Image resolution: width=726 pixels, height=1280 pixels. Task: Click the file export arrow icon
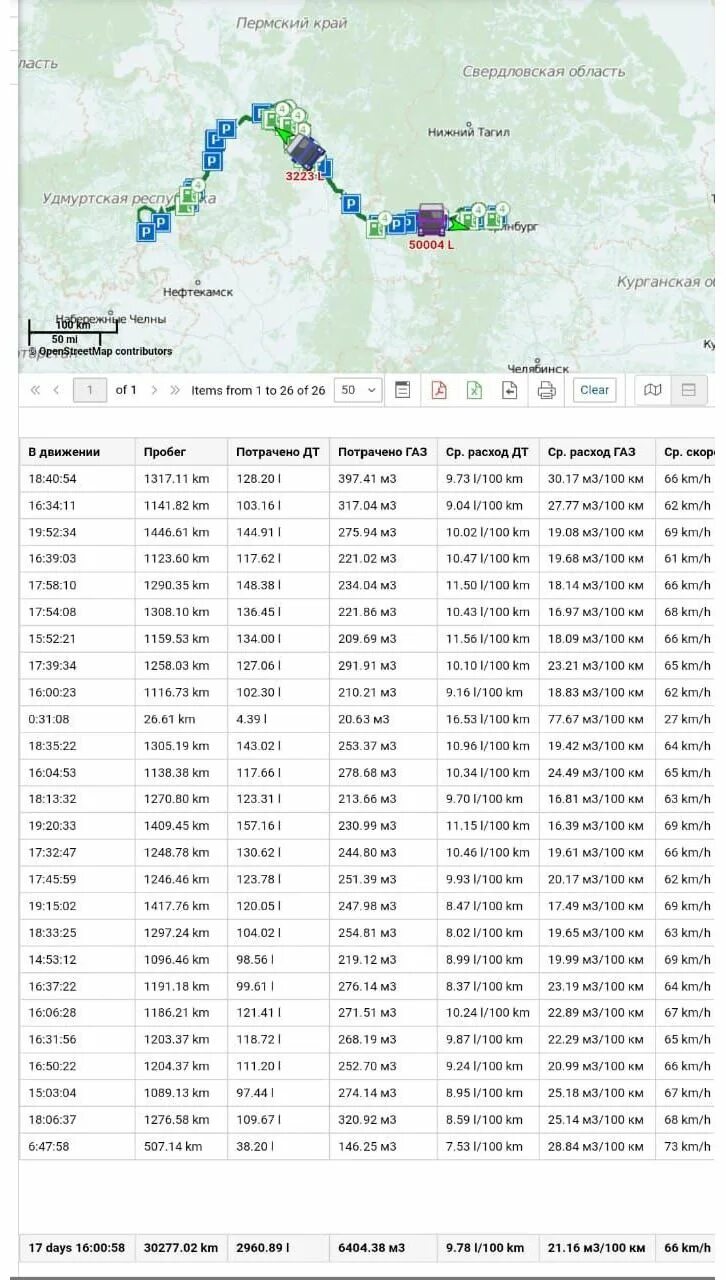[x=510, y=390]
